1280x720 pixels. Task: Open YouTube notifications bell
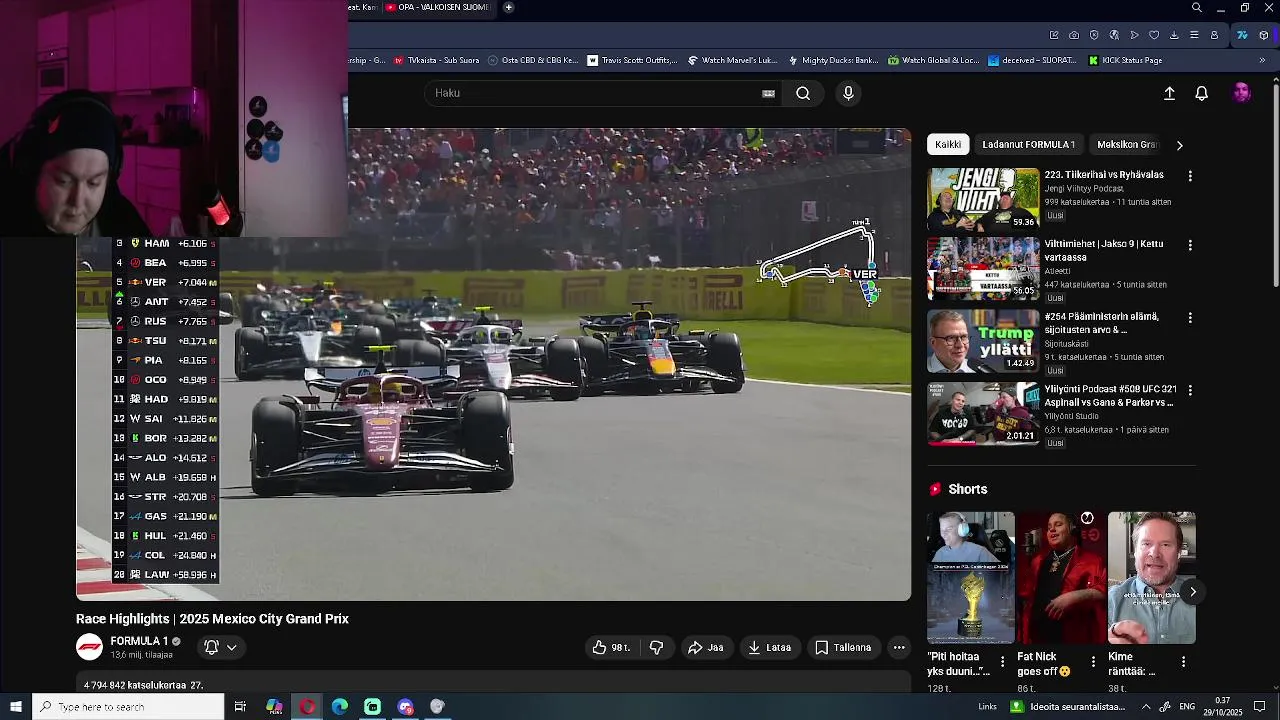coord(1202,93)
